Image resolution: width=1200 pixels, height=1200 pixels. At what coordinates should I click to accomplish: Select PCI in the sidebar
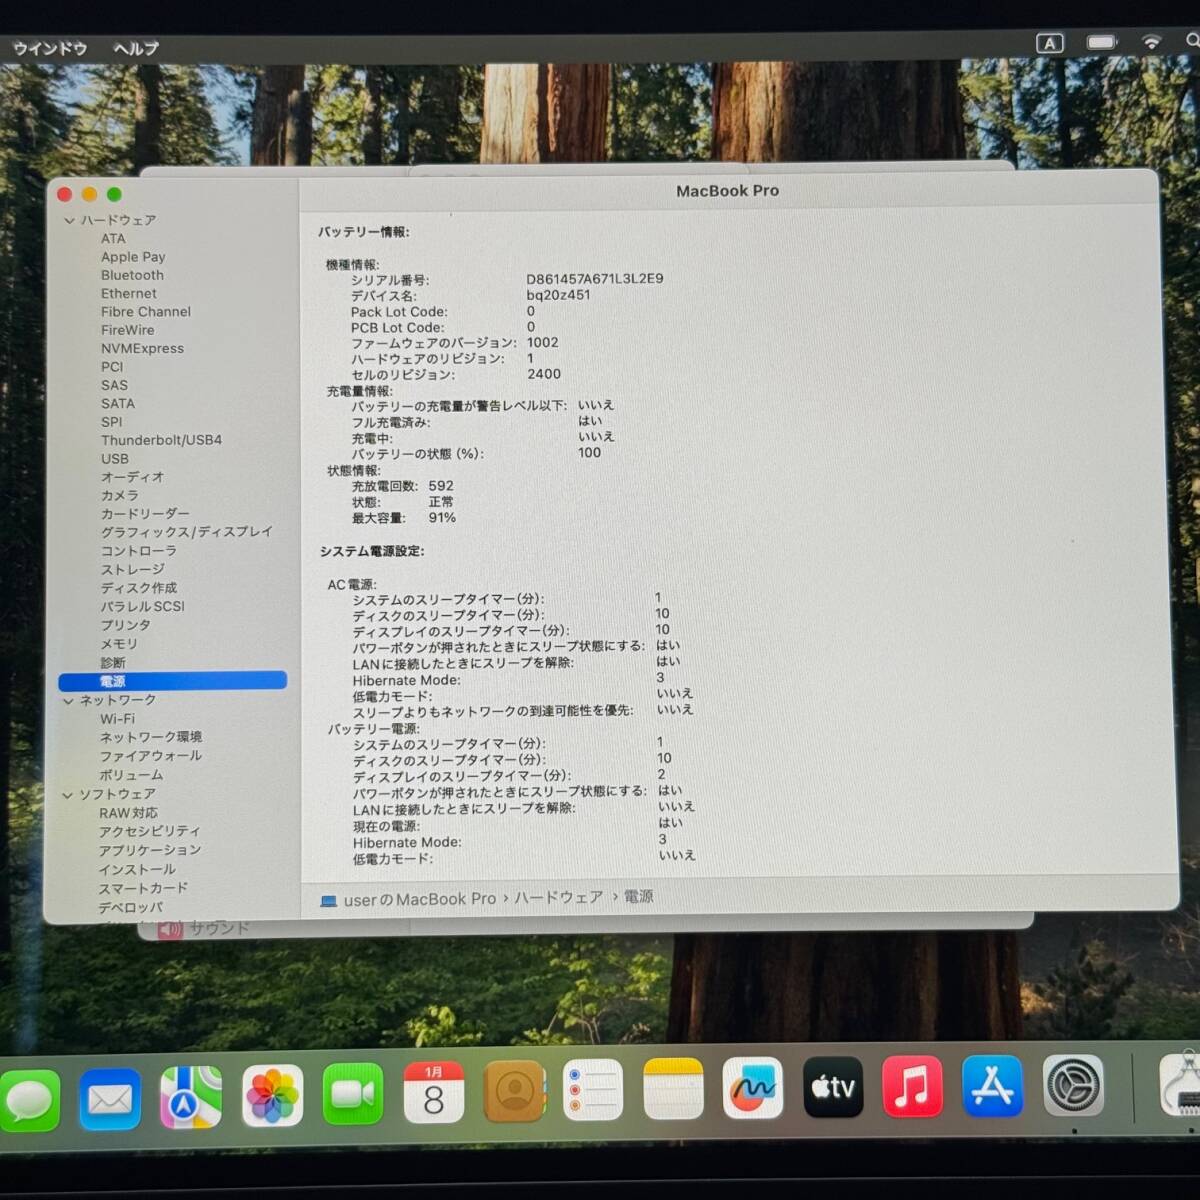coord(112,367)
